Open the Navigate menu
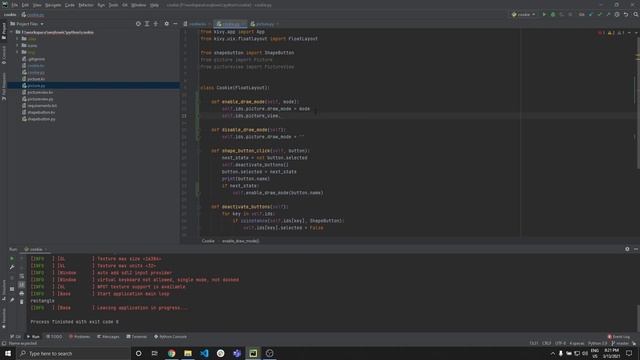 click(x=53, y=5)
